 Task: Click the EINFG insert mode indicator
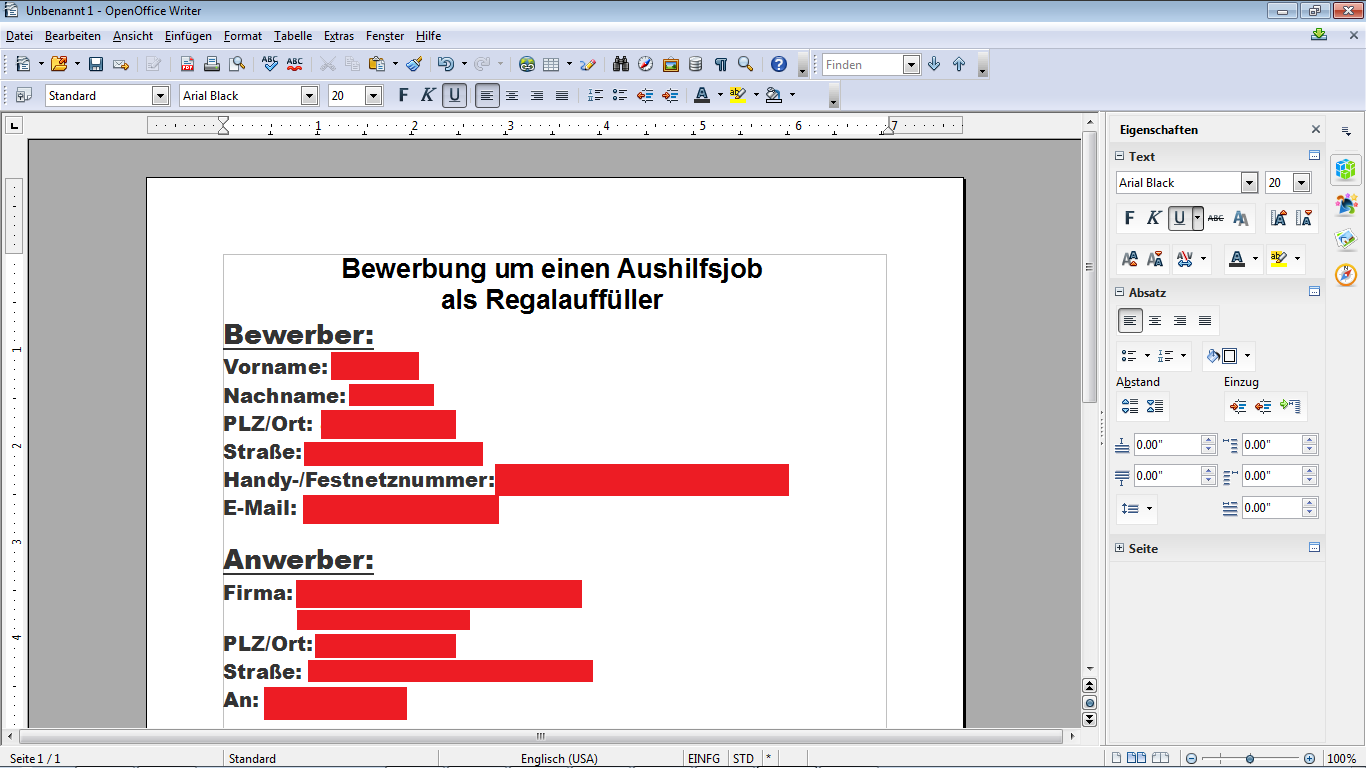(x=704, y=759)
